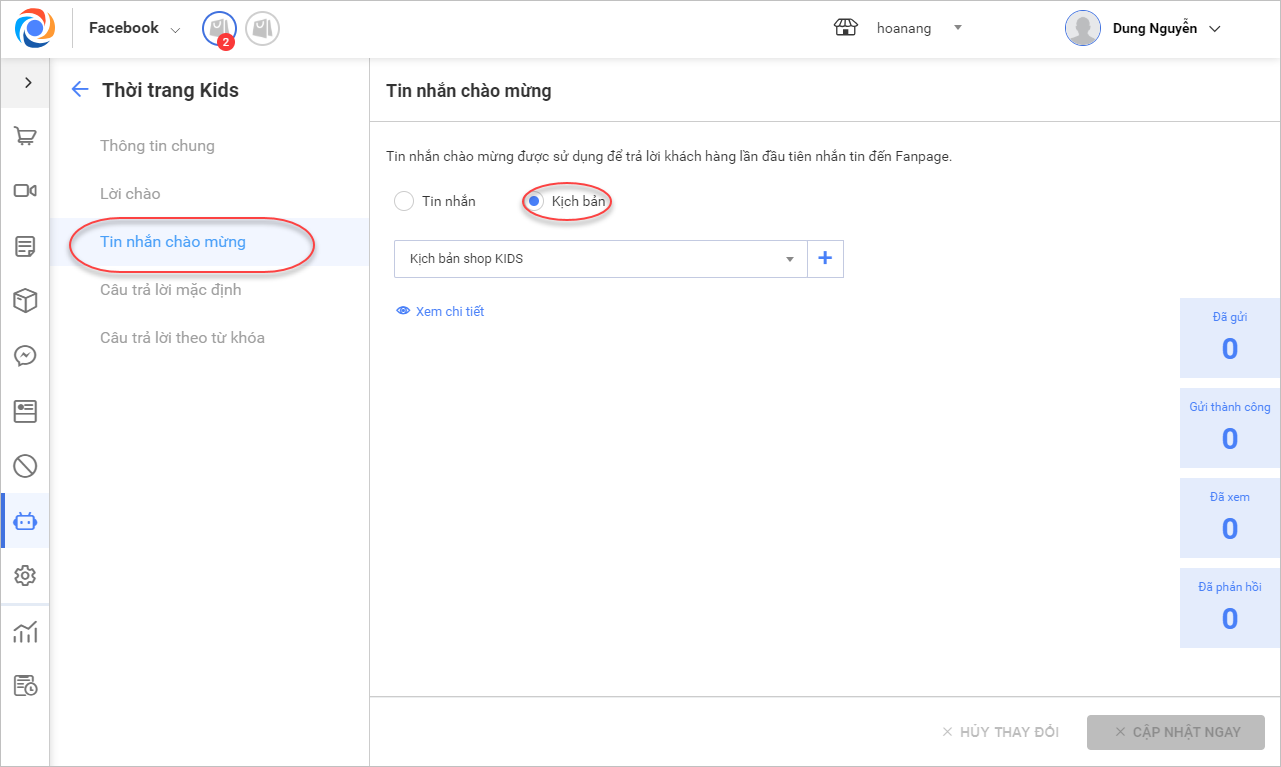Open the Kịch bản shop KIDS dropdown

pyautogui.click(x=600, y=259)
